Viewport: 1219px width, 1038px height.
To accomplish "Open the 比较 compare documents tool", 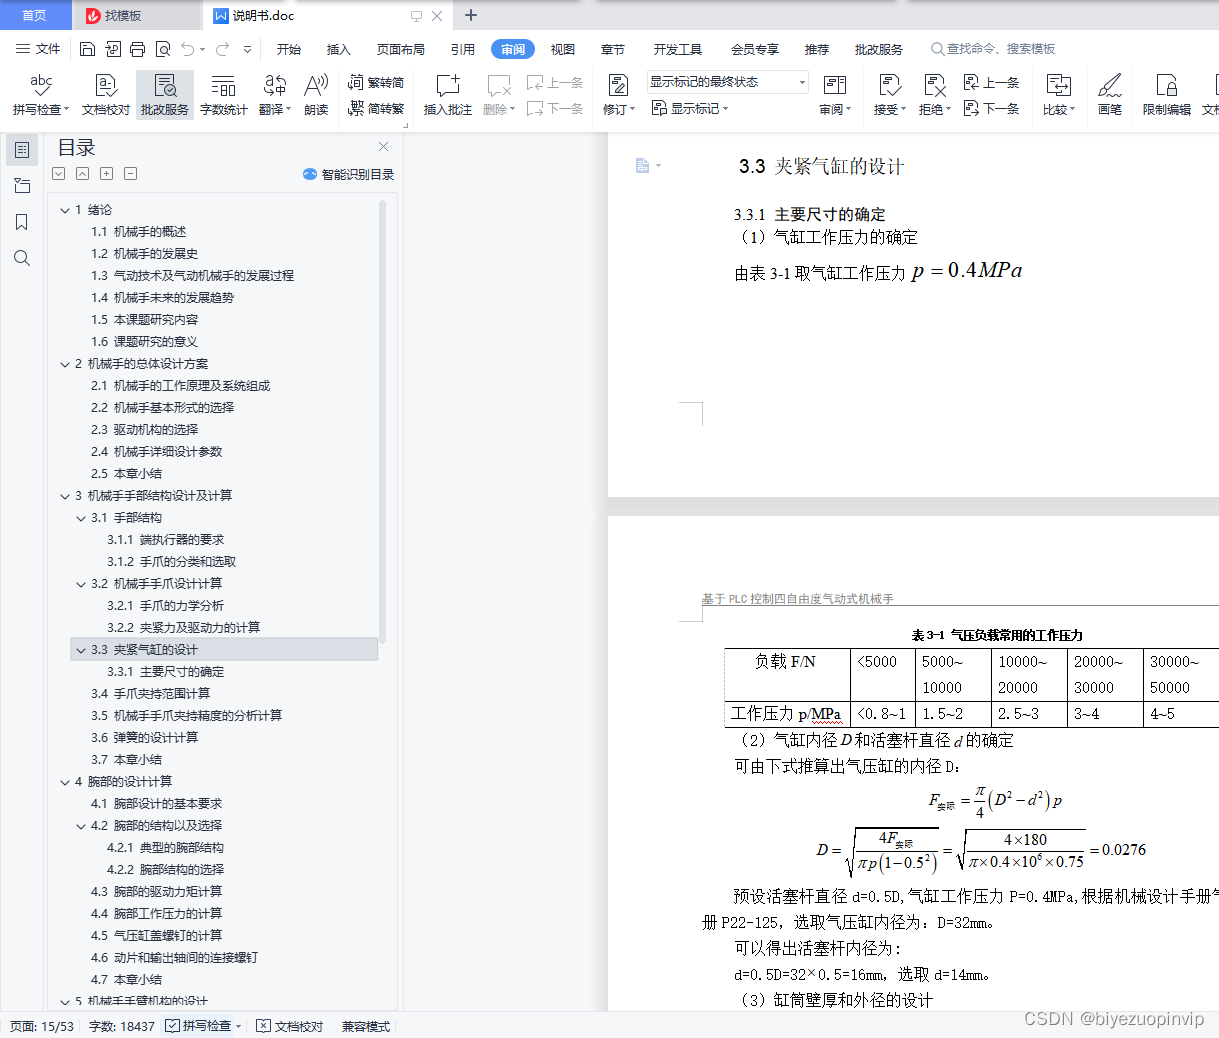I will 1058,95.
